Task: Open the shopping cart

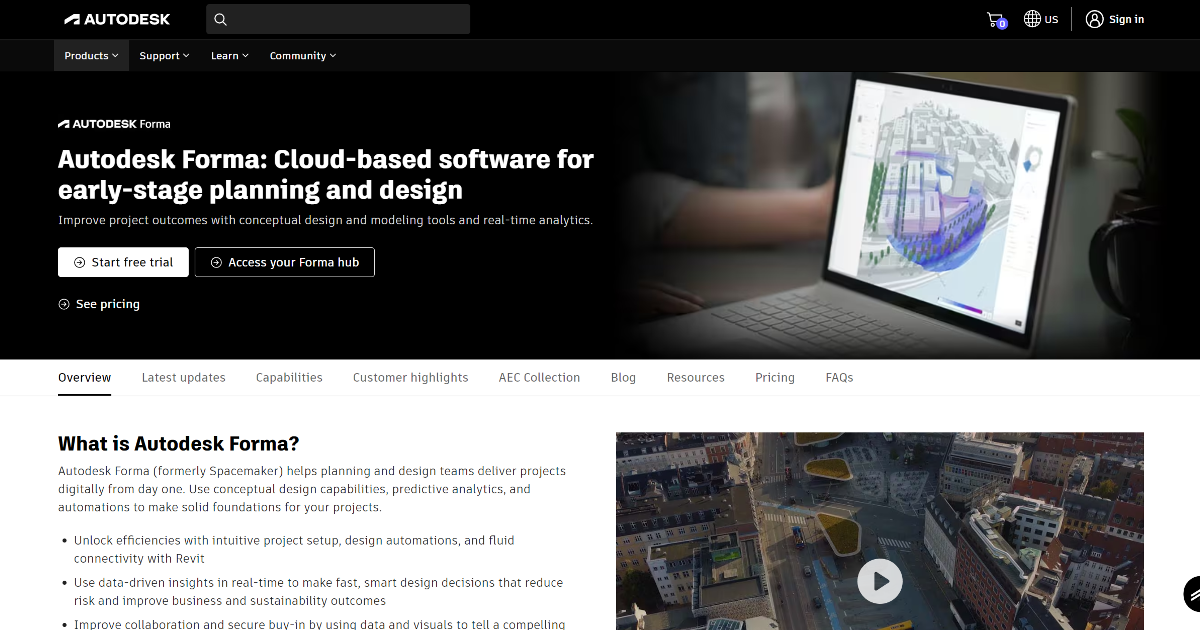Action: [994, 18]
